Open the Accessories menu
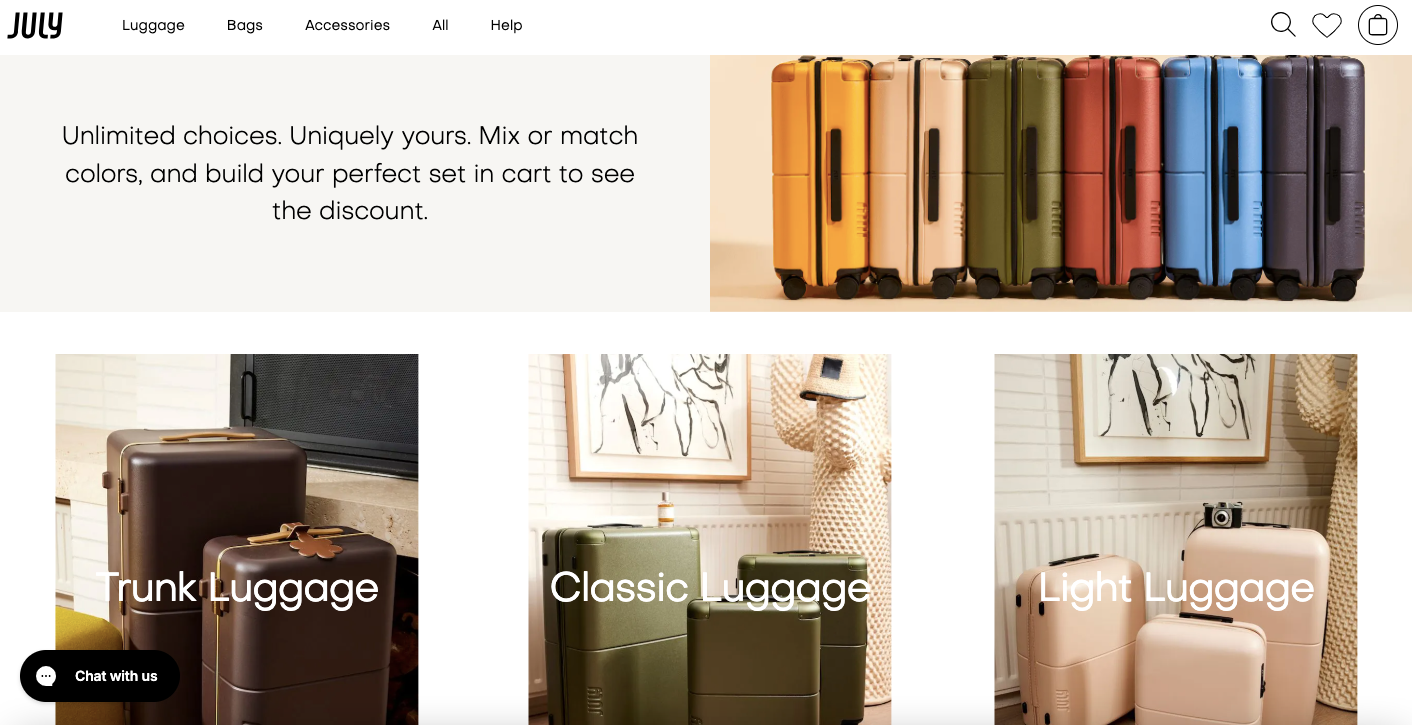 pyautogui.click(x=347, y=25)
